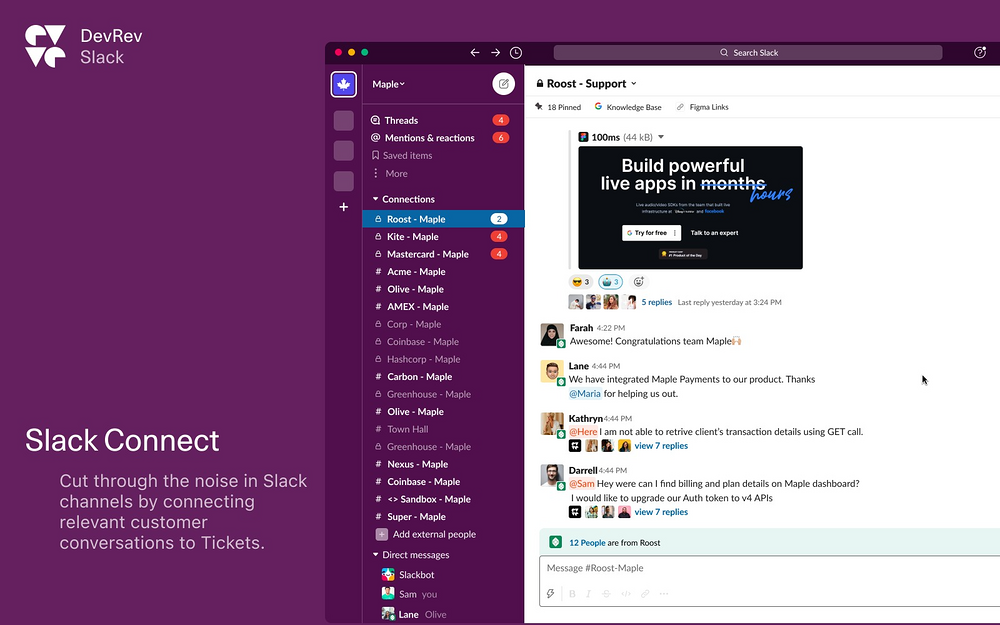This screenshot has height=625, width=1000.
Task: Click the Search Slack field
Action: click(747, 52)
